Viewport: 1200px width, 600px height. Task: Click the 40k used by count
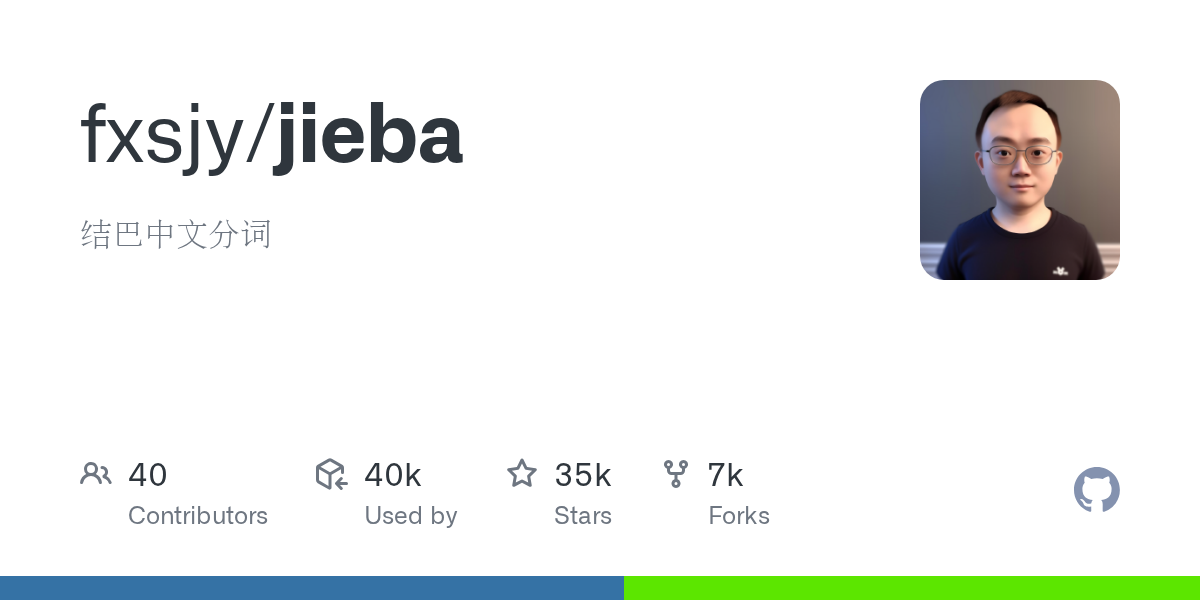pos(393,475)
